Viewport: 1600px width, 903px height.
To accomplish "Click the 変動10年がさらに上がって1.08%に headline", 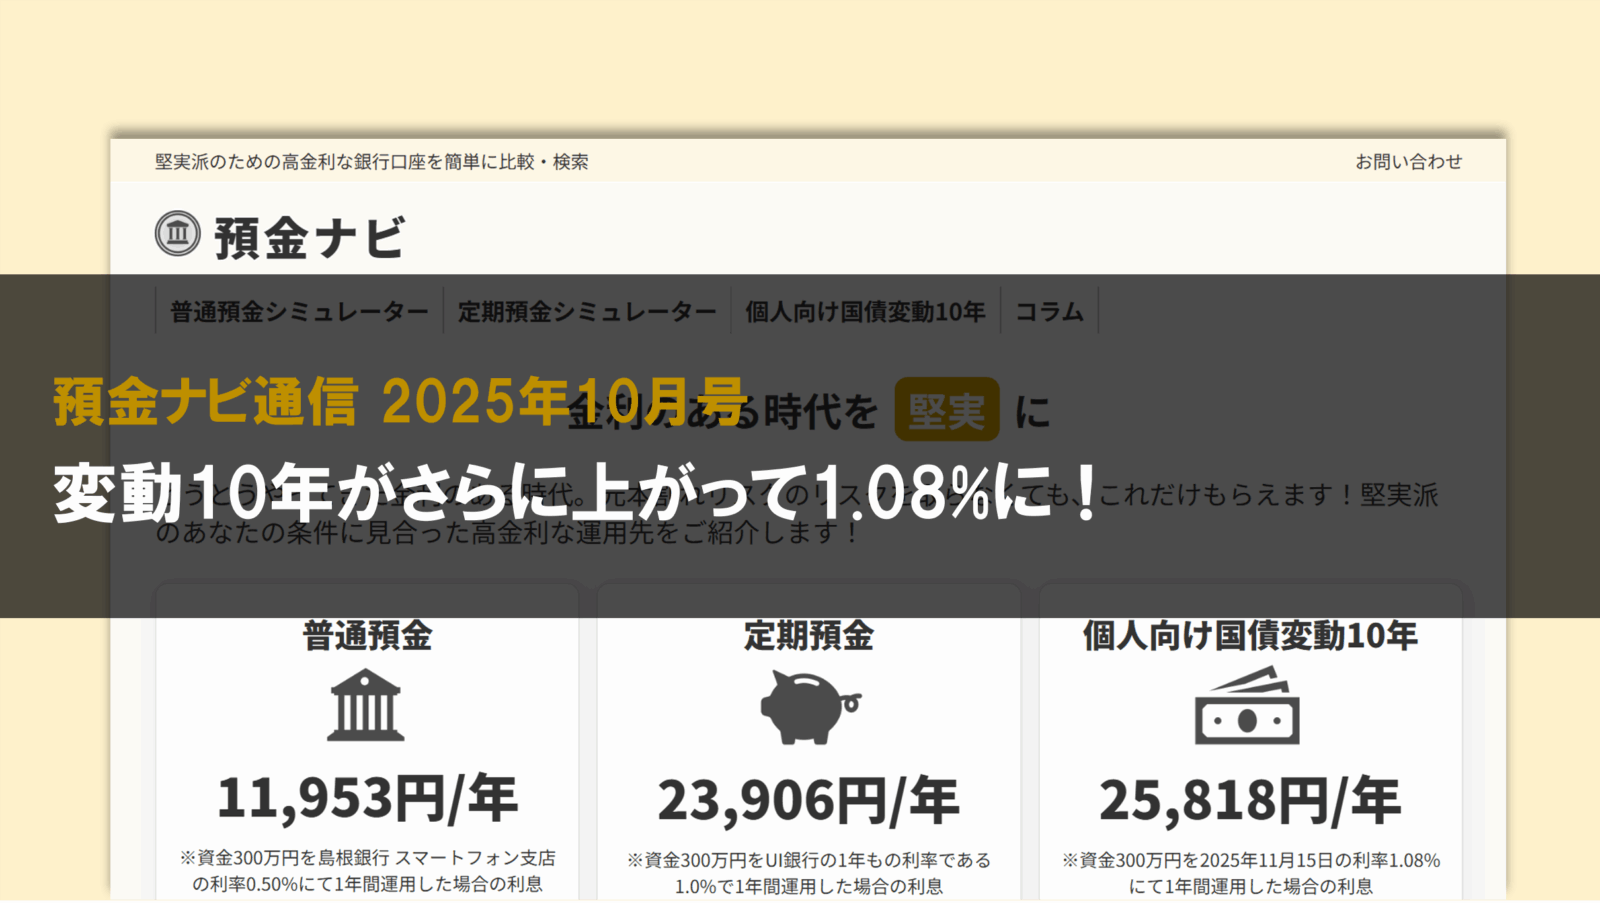I will click(x=575, y=493).
